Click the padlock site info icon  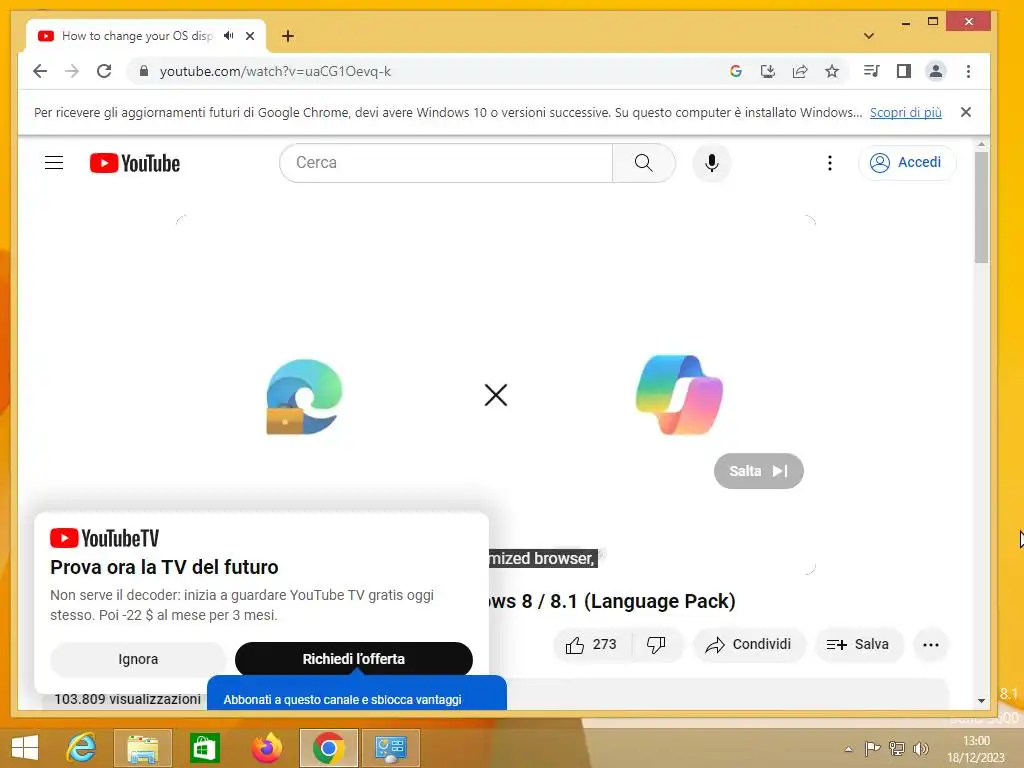click(144, 71)
